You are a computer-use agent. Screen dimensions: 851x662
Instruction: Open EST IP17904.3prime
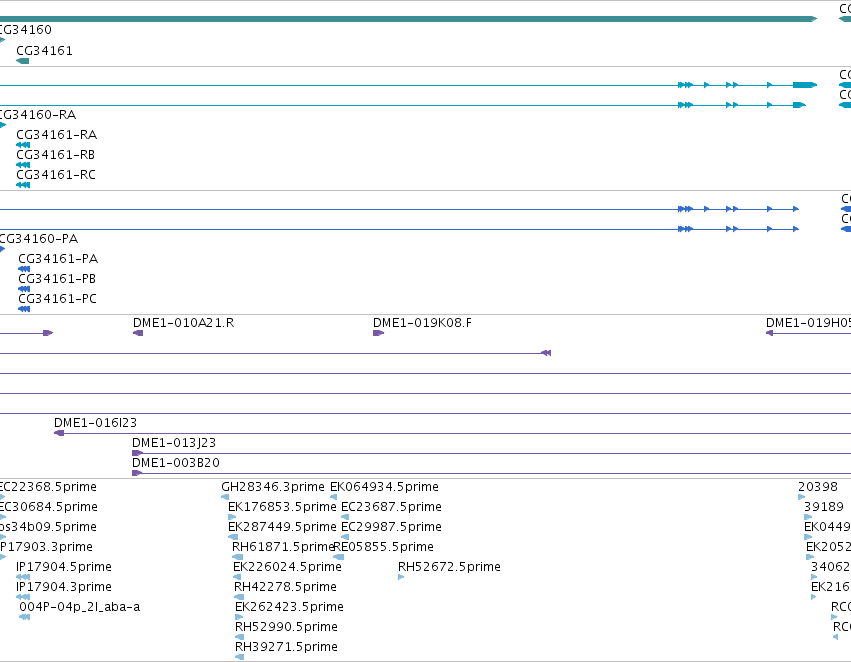(x=63, y=587)
